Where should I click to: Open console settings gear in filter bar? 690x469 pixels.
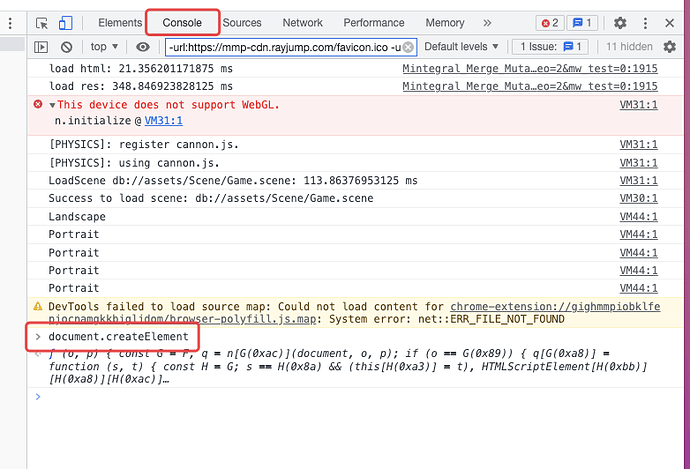670,47
